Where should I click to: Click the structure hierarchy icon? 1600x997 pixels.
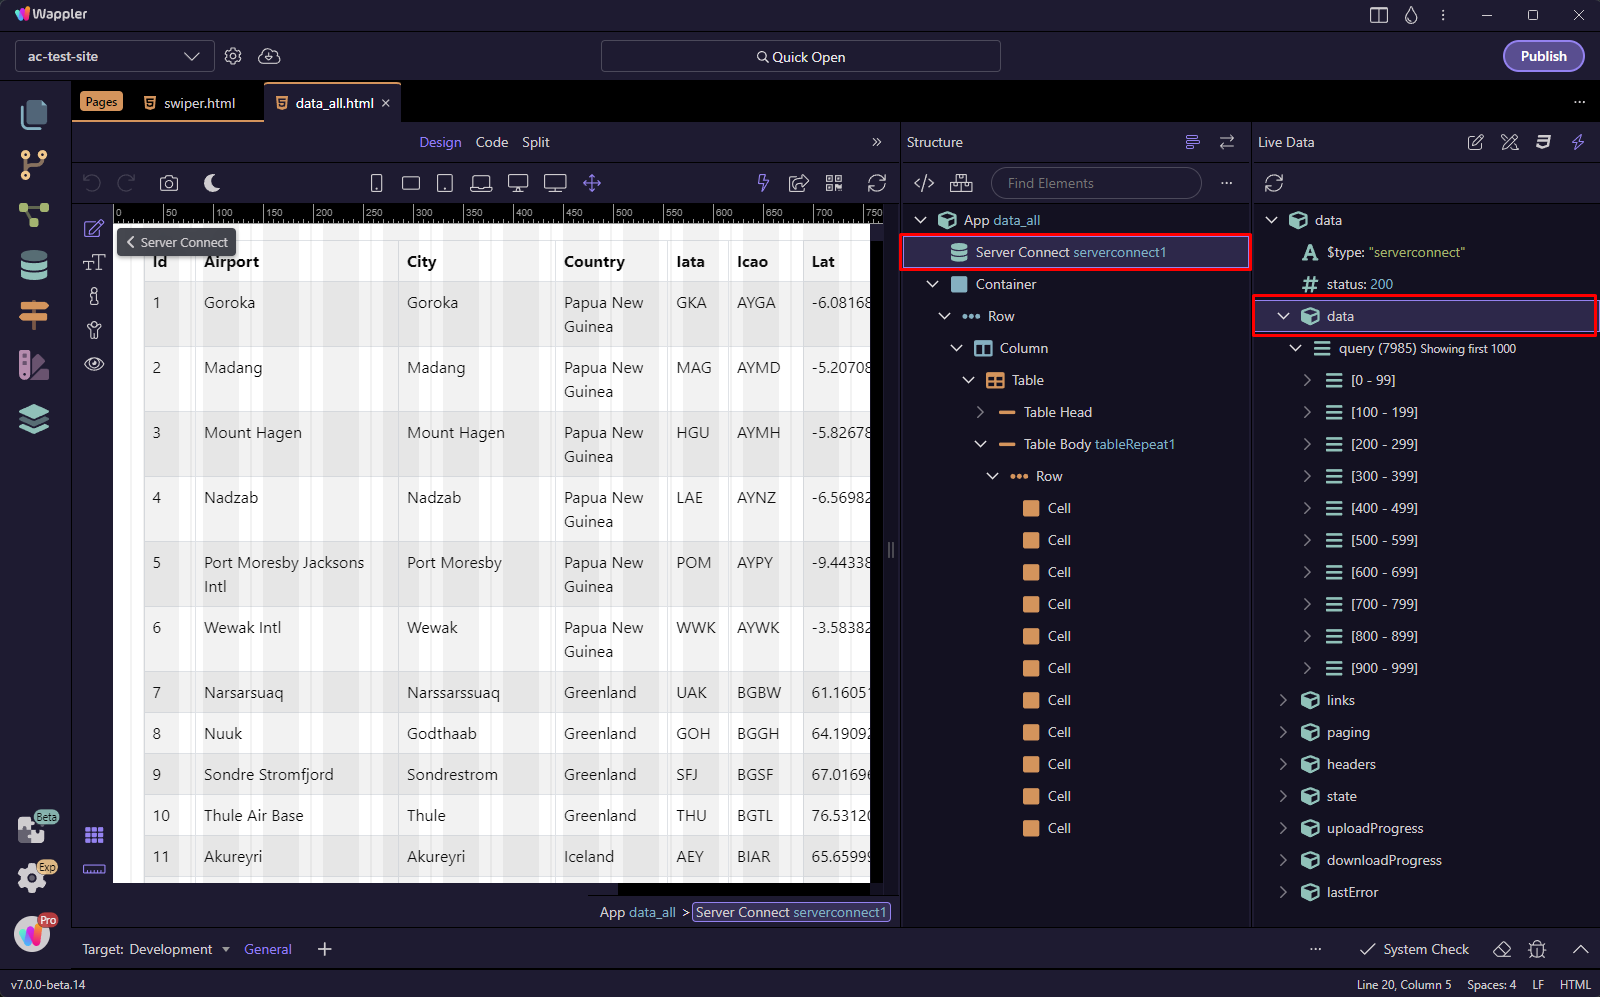pyautogui.click(x=961, y=183)
